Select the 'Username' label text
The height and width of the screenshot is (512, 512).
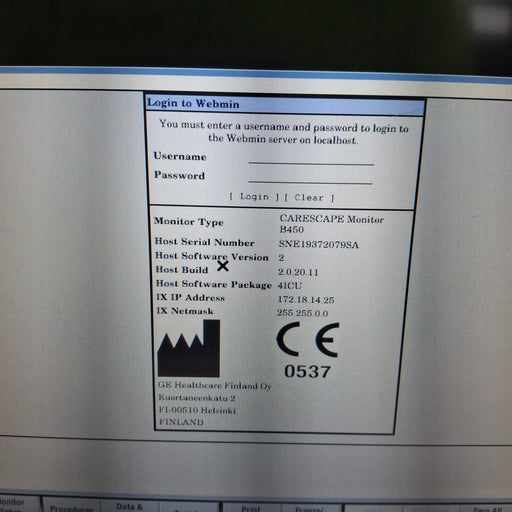pyautogui.click(x=180, y=156)
